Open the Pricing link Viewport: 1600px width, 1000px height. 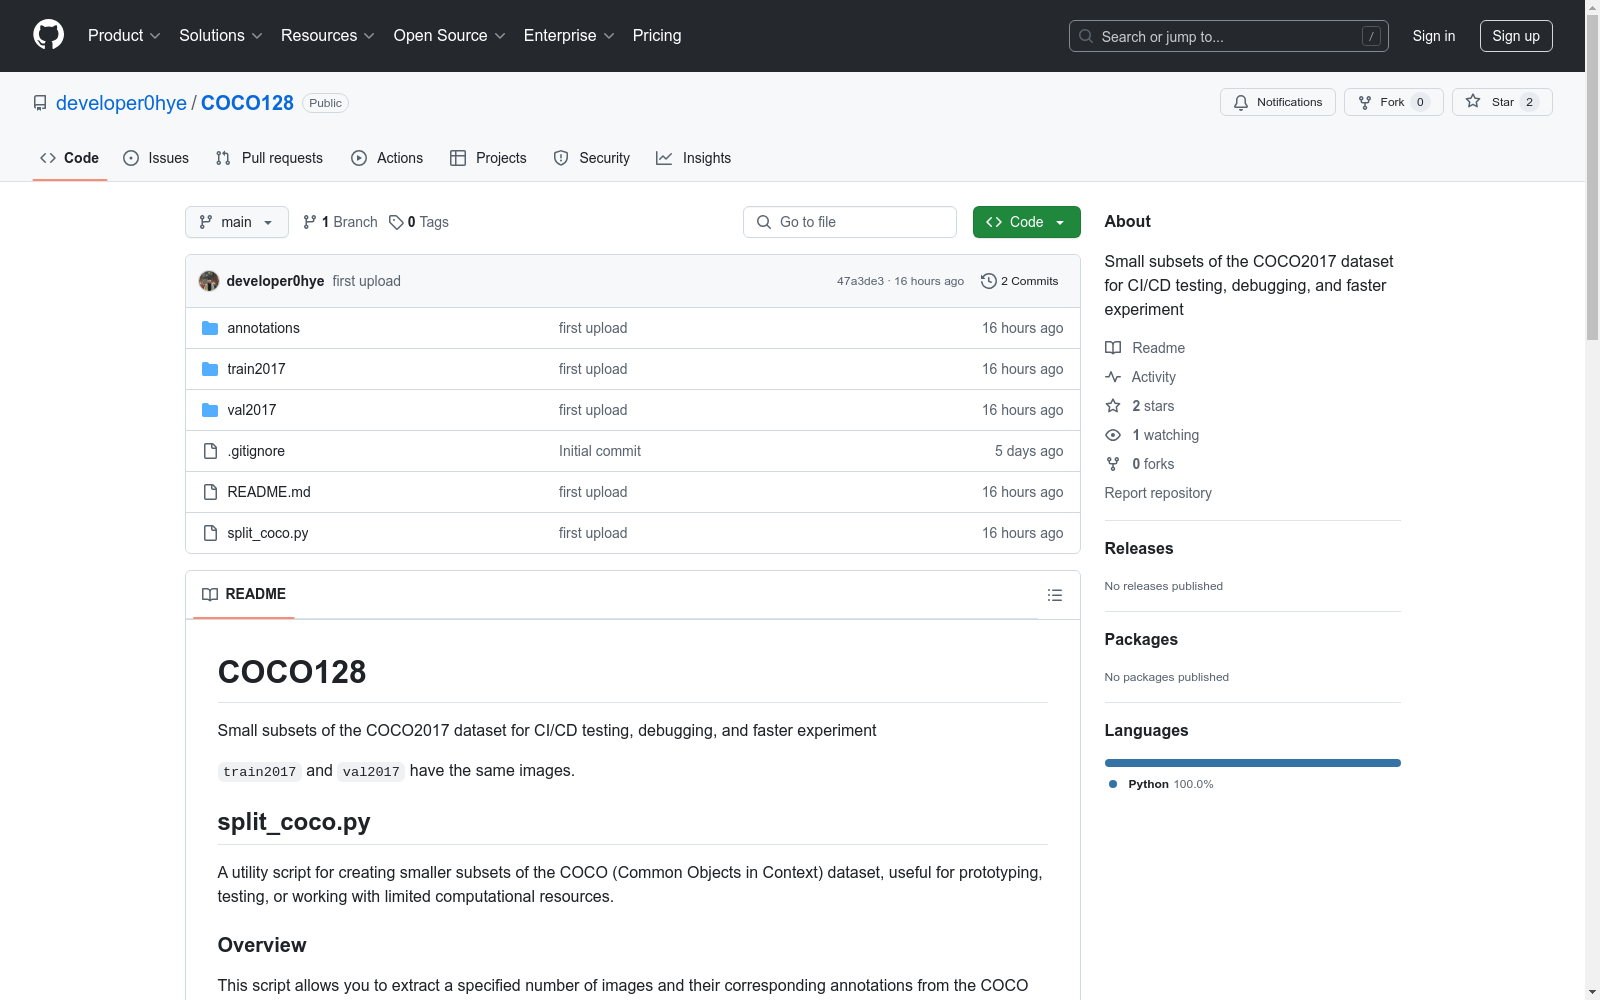point(657,36)
